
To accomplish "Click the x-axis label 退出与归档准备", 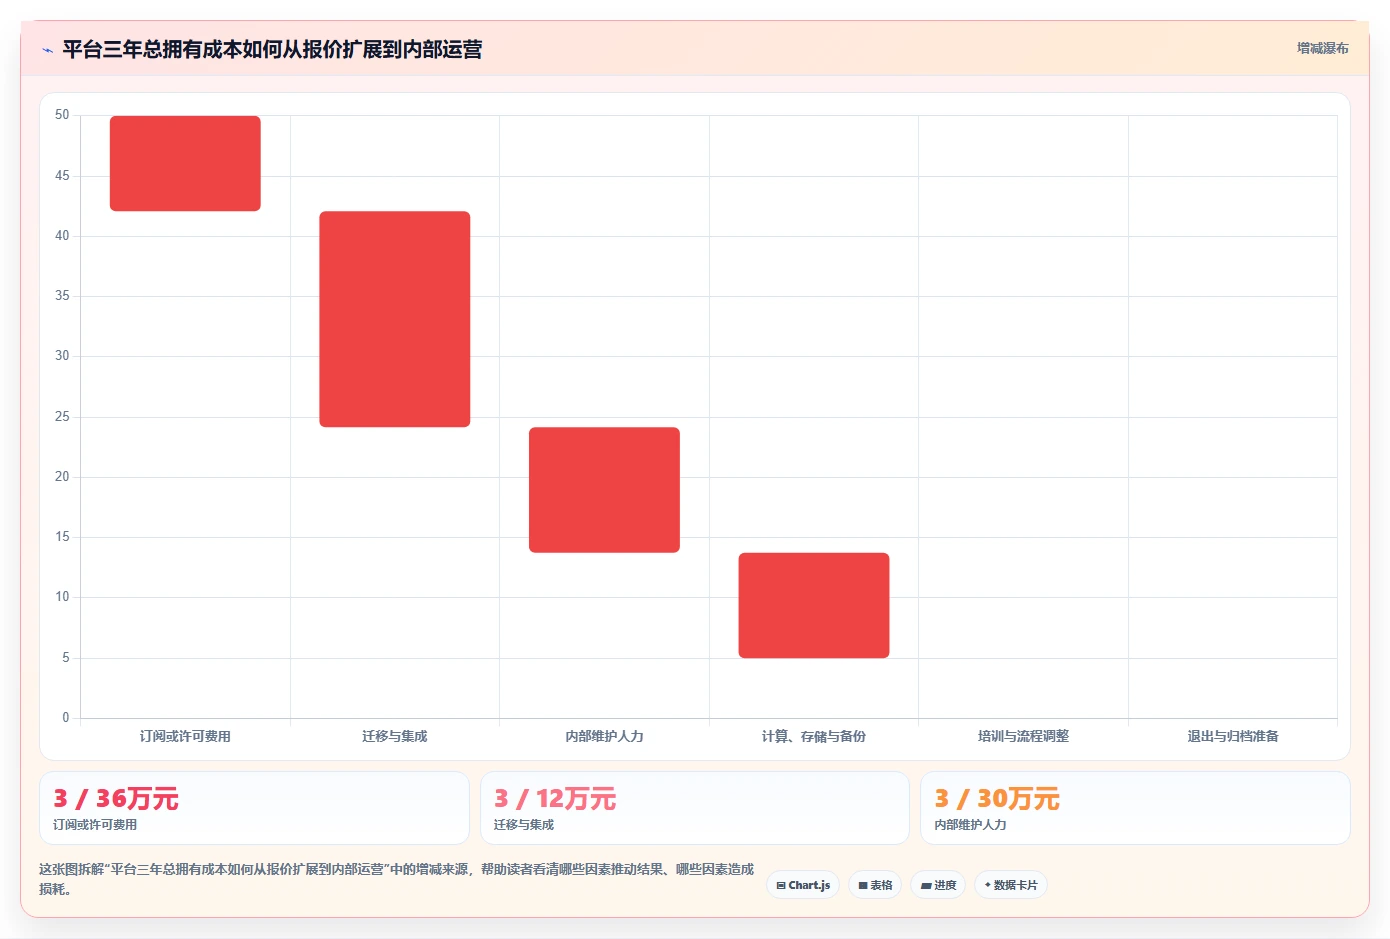I will pyautogui.click(x=1233, y=736).
